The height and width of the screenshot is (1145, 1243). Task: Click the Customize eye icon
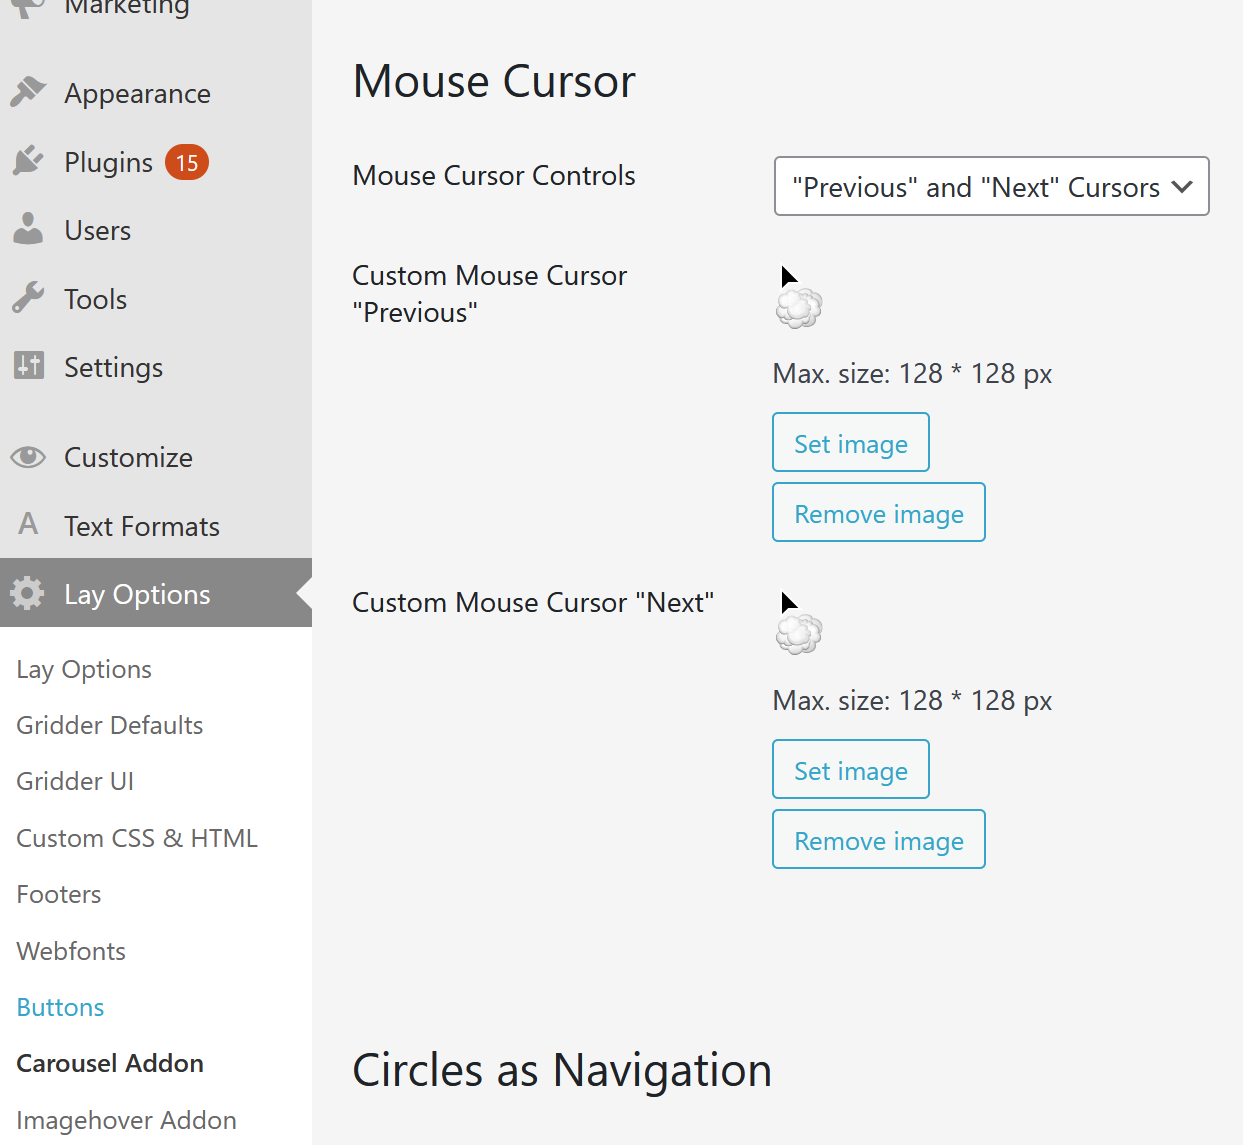(x=28, y=457)
